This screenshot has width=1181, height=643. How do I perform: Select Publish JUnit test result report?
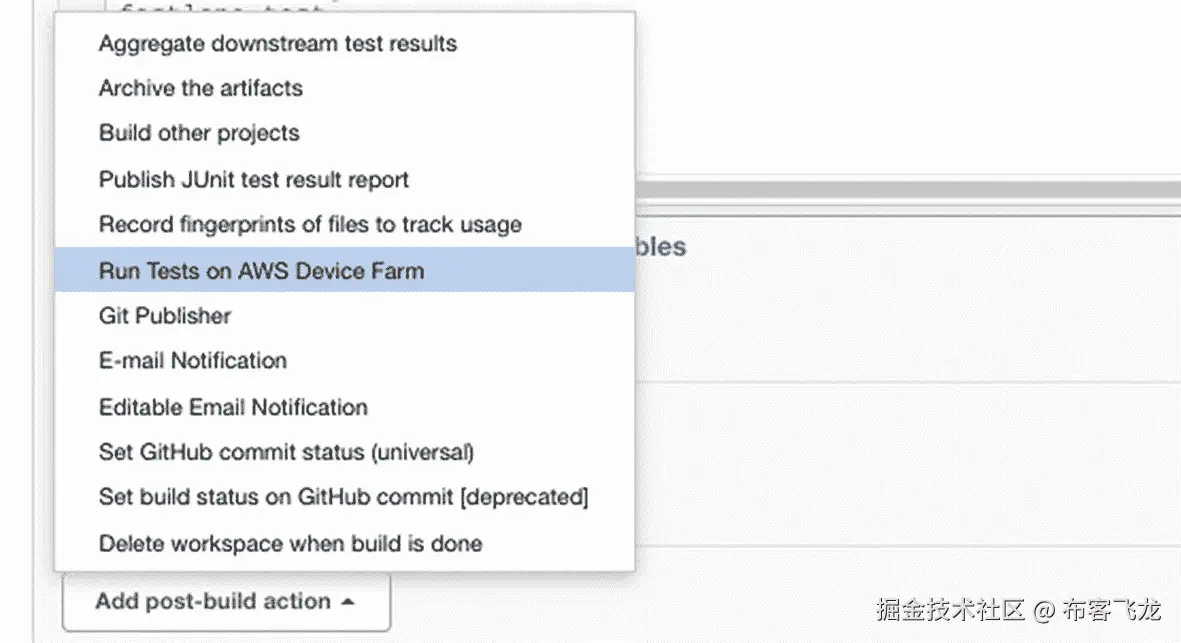[253, 180]
